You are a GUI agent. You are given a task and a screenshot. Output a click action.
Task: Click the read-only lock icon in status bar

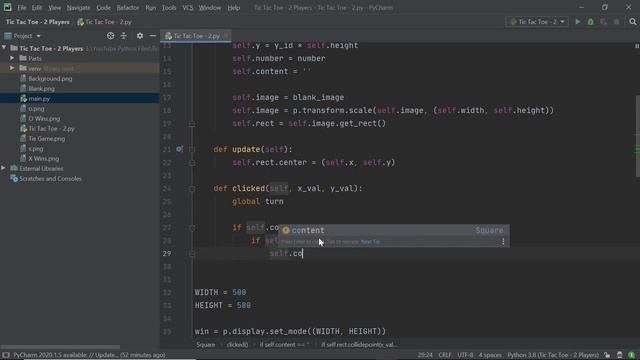pos(607,355)
